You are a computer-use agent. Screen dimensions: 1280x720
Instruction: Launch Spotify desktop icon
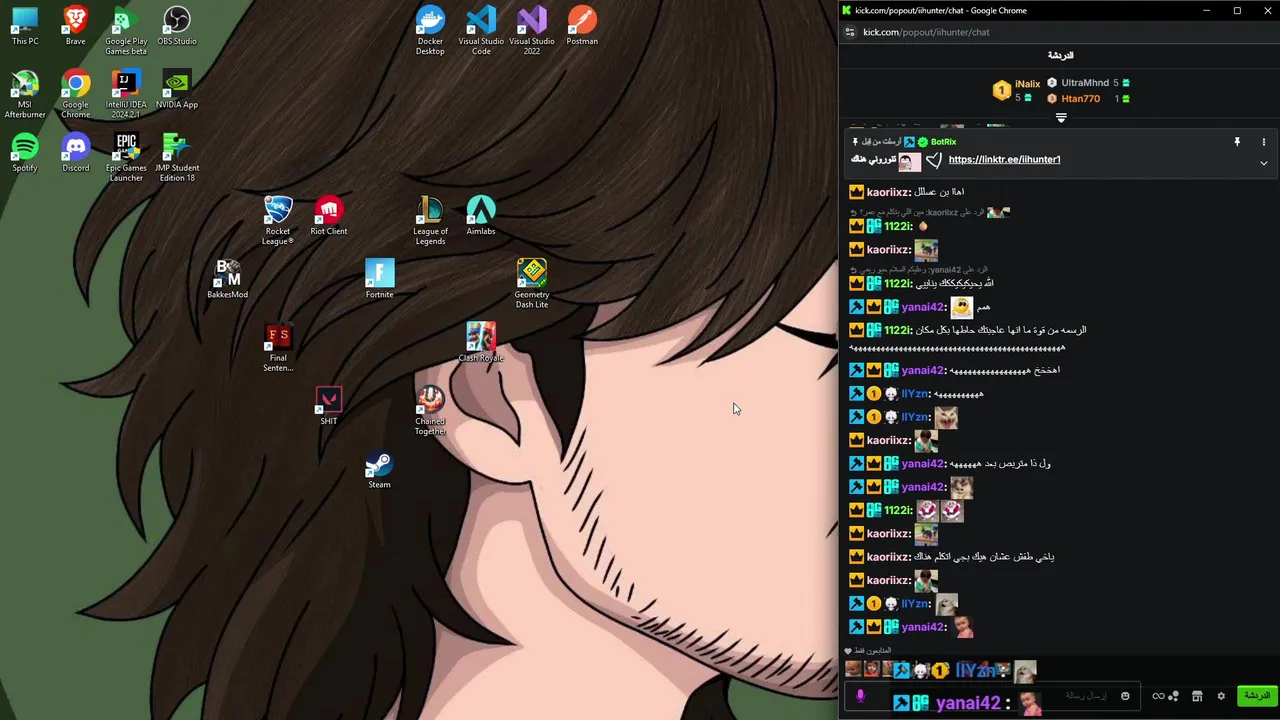point(25,152)
